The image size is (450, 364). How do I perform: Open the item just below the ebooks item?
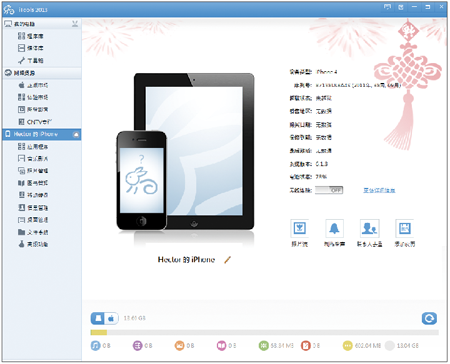tap(33, 195)
